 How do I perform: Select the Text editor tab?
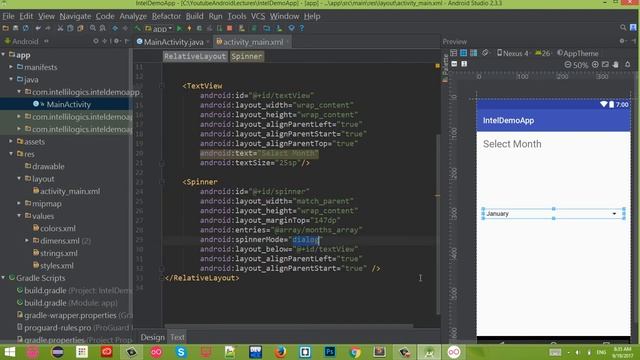(x=177, y=337)
